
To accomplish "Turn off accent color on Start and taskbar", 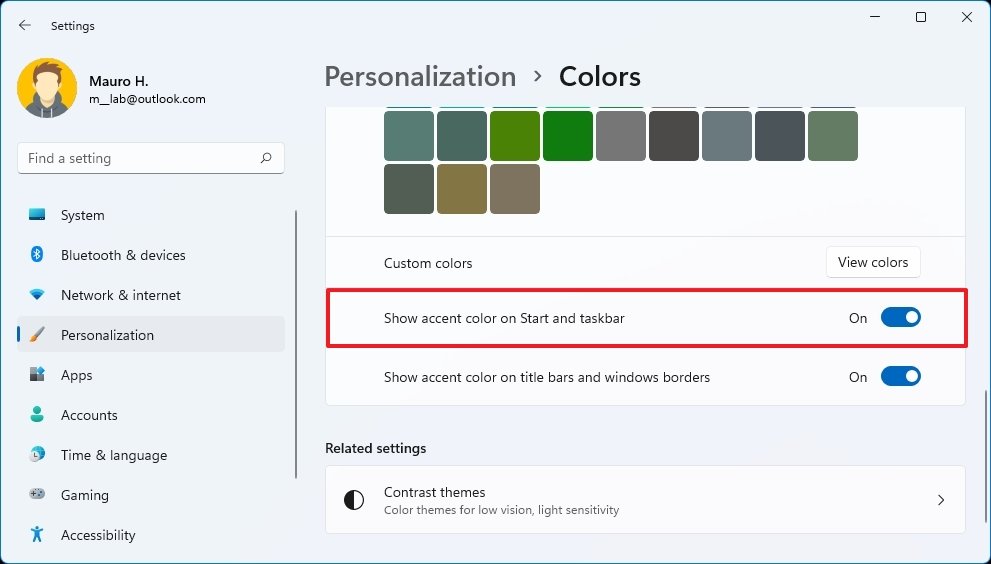I will pyautogui.click(x=901, y=317).
